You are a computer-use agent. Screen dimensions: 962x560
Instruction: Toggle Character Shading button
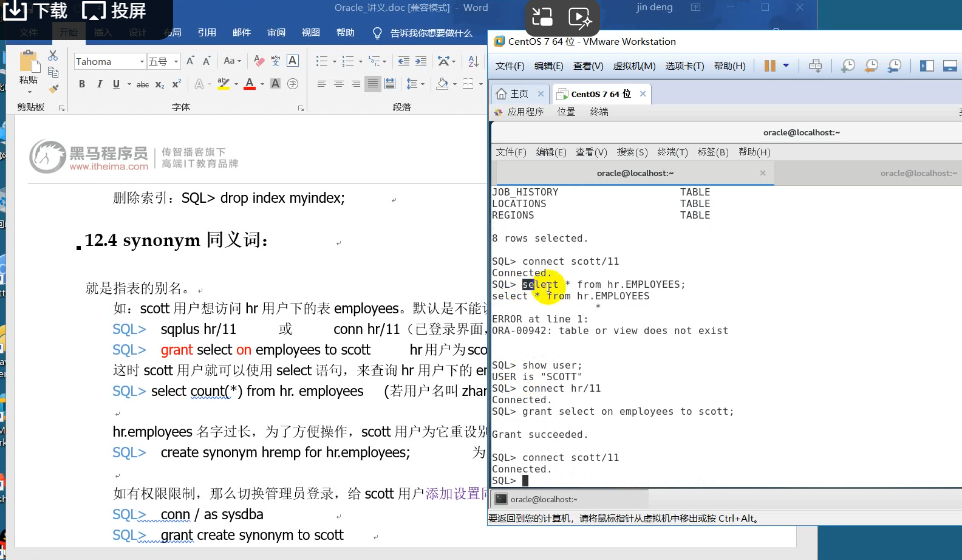pos(275,83)
